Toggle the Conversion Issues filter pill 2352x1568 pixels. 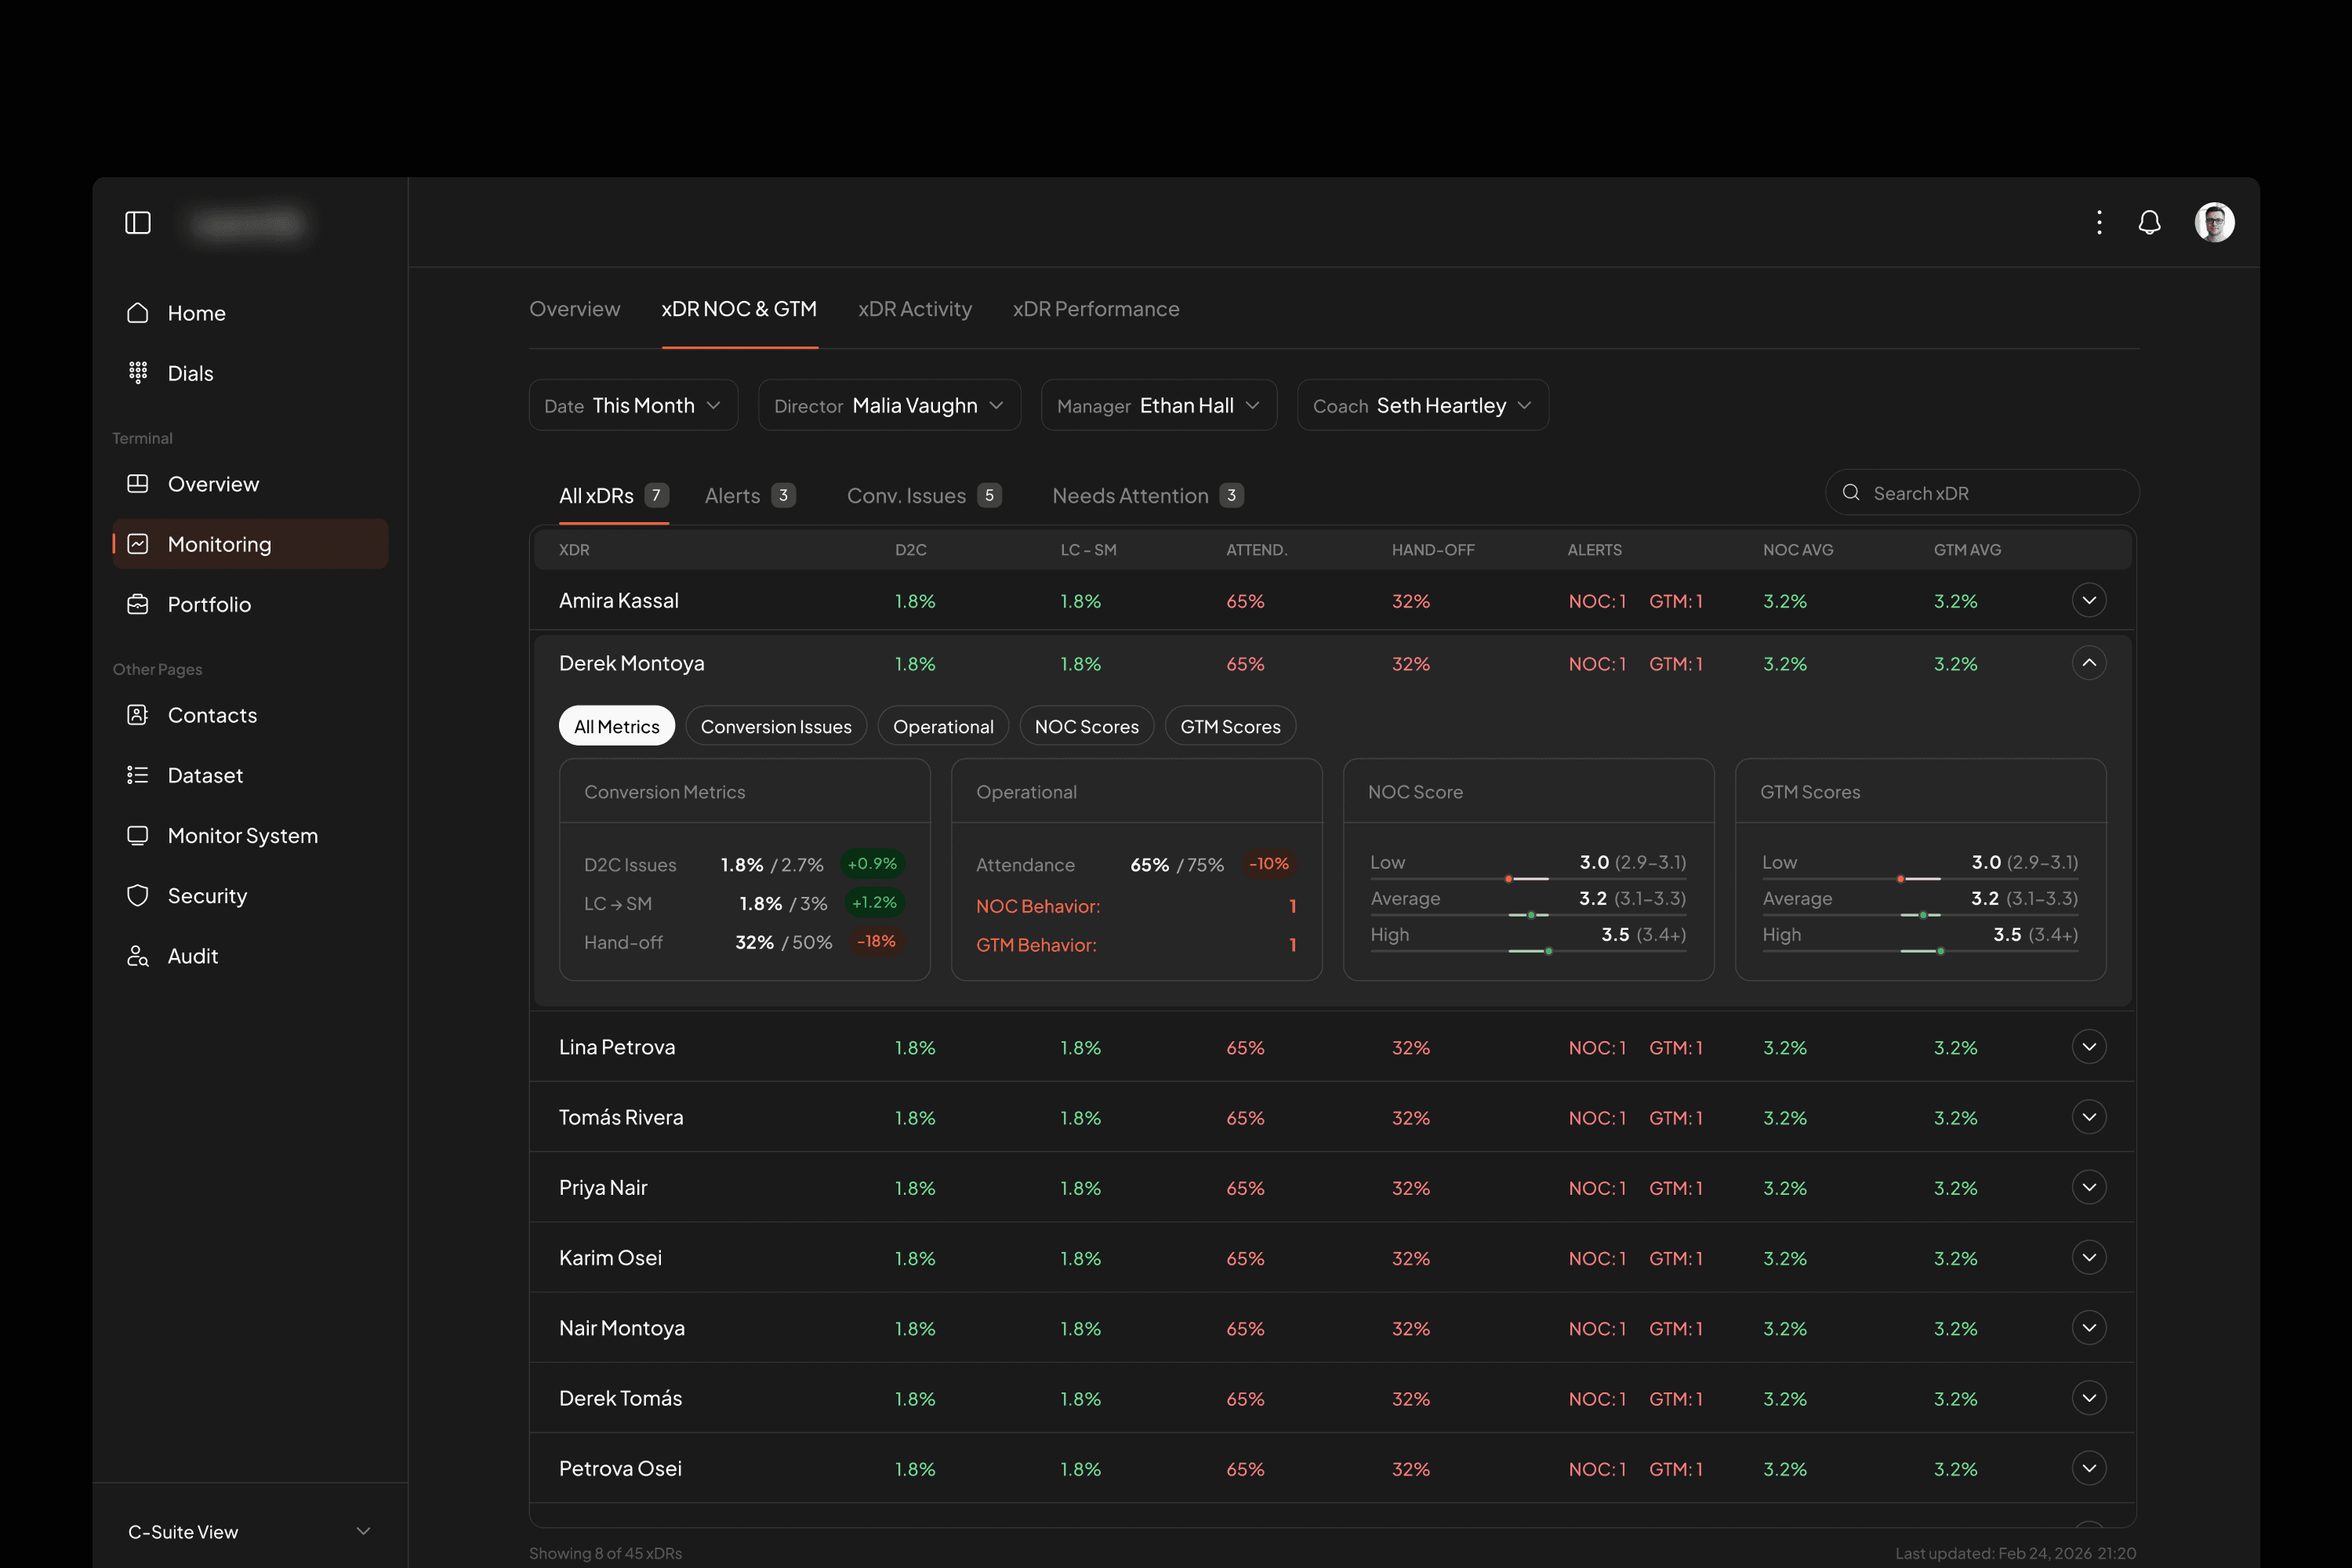[x=775, y=726]
